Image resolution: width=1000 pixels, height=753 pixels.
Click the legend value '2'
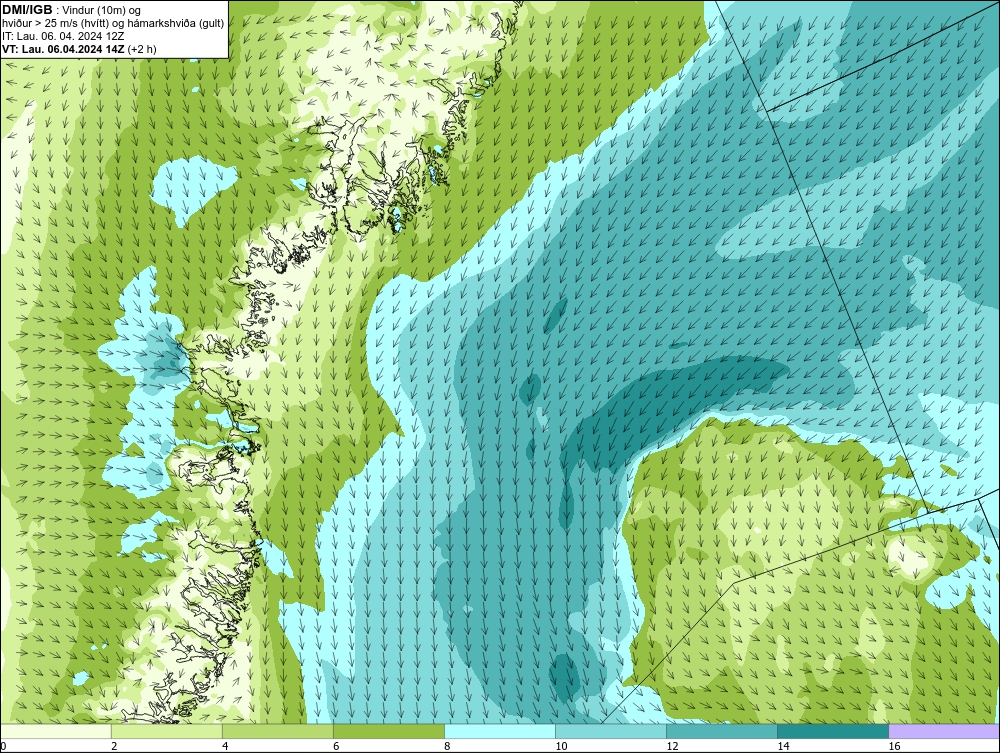click(x=114, y=746)
